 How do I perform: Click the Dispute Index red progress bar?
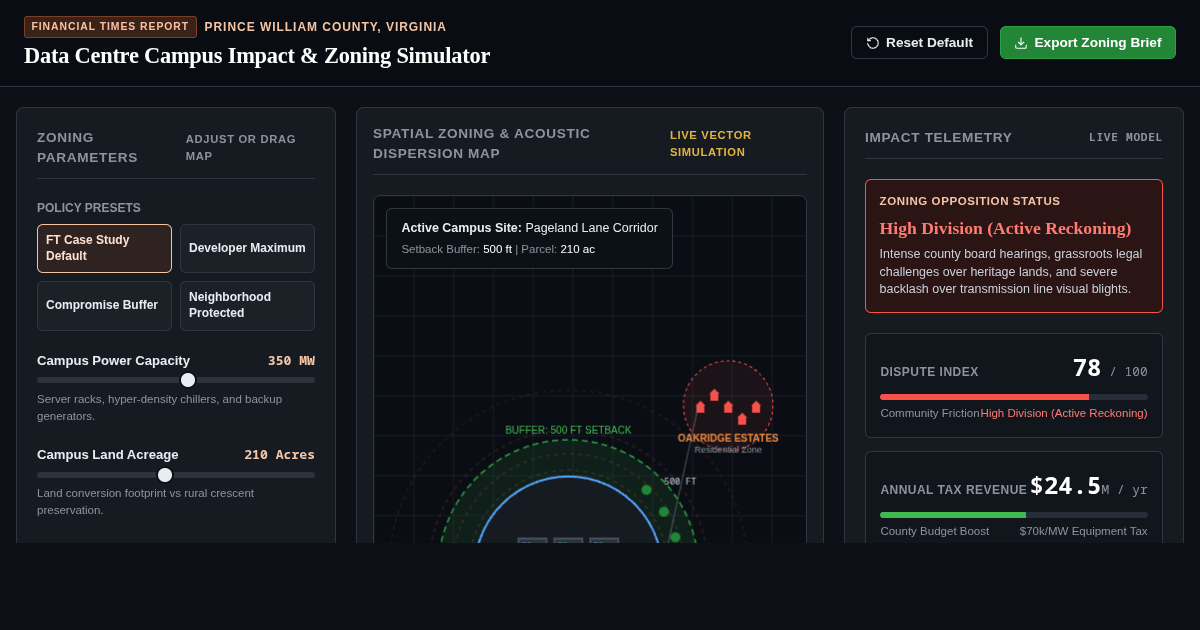pyautogui.click(x=984, y=397)
